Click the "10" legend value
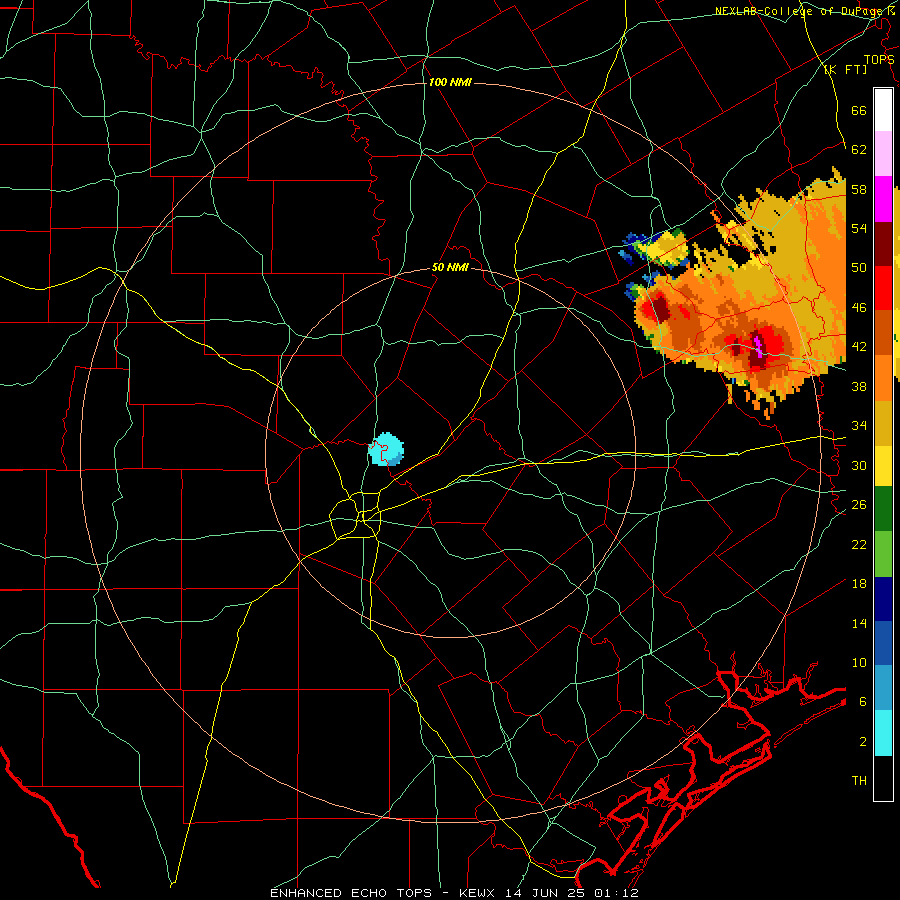This screenshot has width=900, height=900. pyautogui.click(x=859, y=662)
